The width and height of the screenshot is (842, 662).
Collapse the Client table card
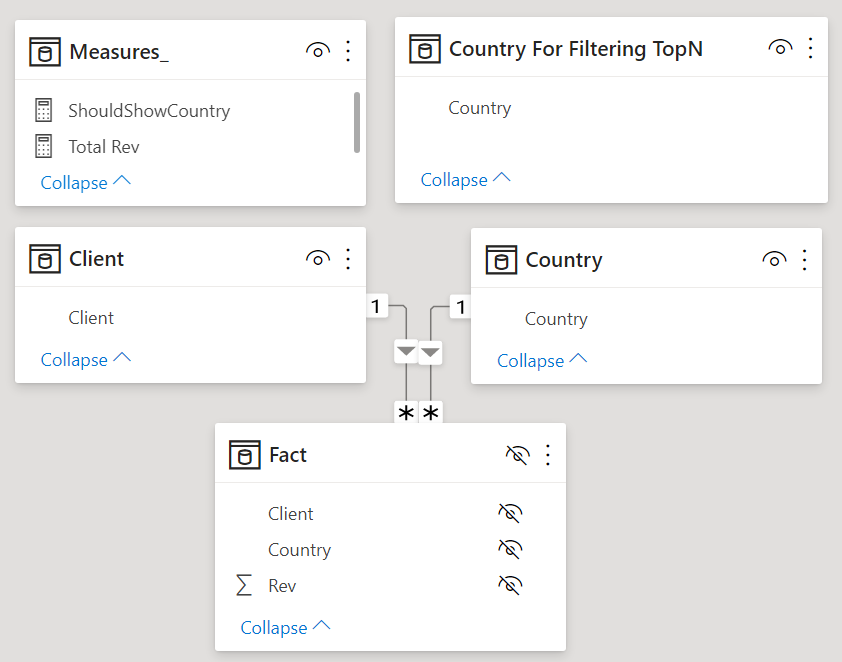tap(85, 359)
